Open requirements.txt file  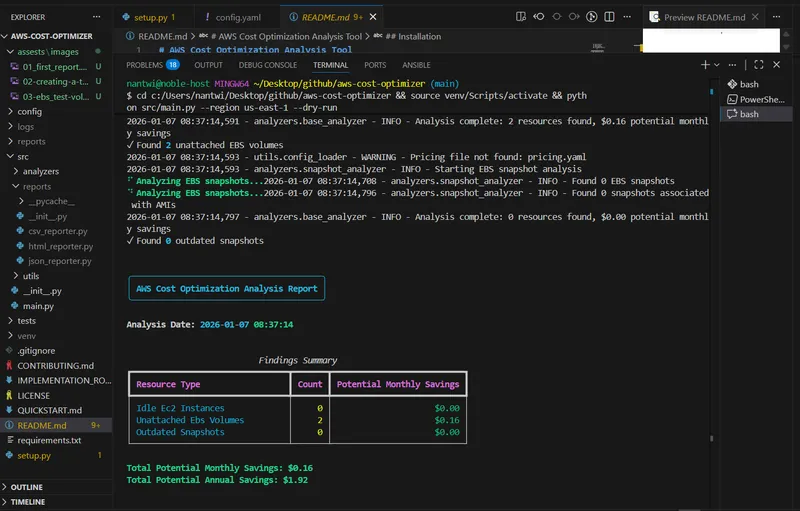pyautogui.click(x=49, y=440)
